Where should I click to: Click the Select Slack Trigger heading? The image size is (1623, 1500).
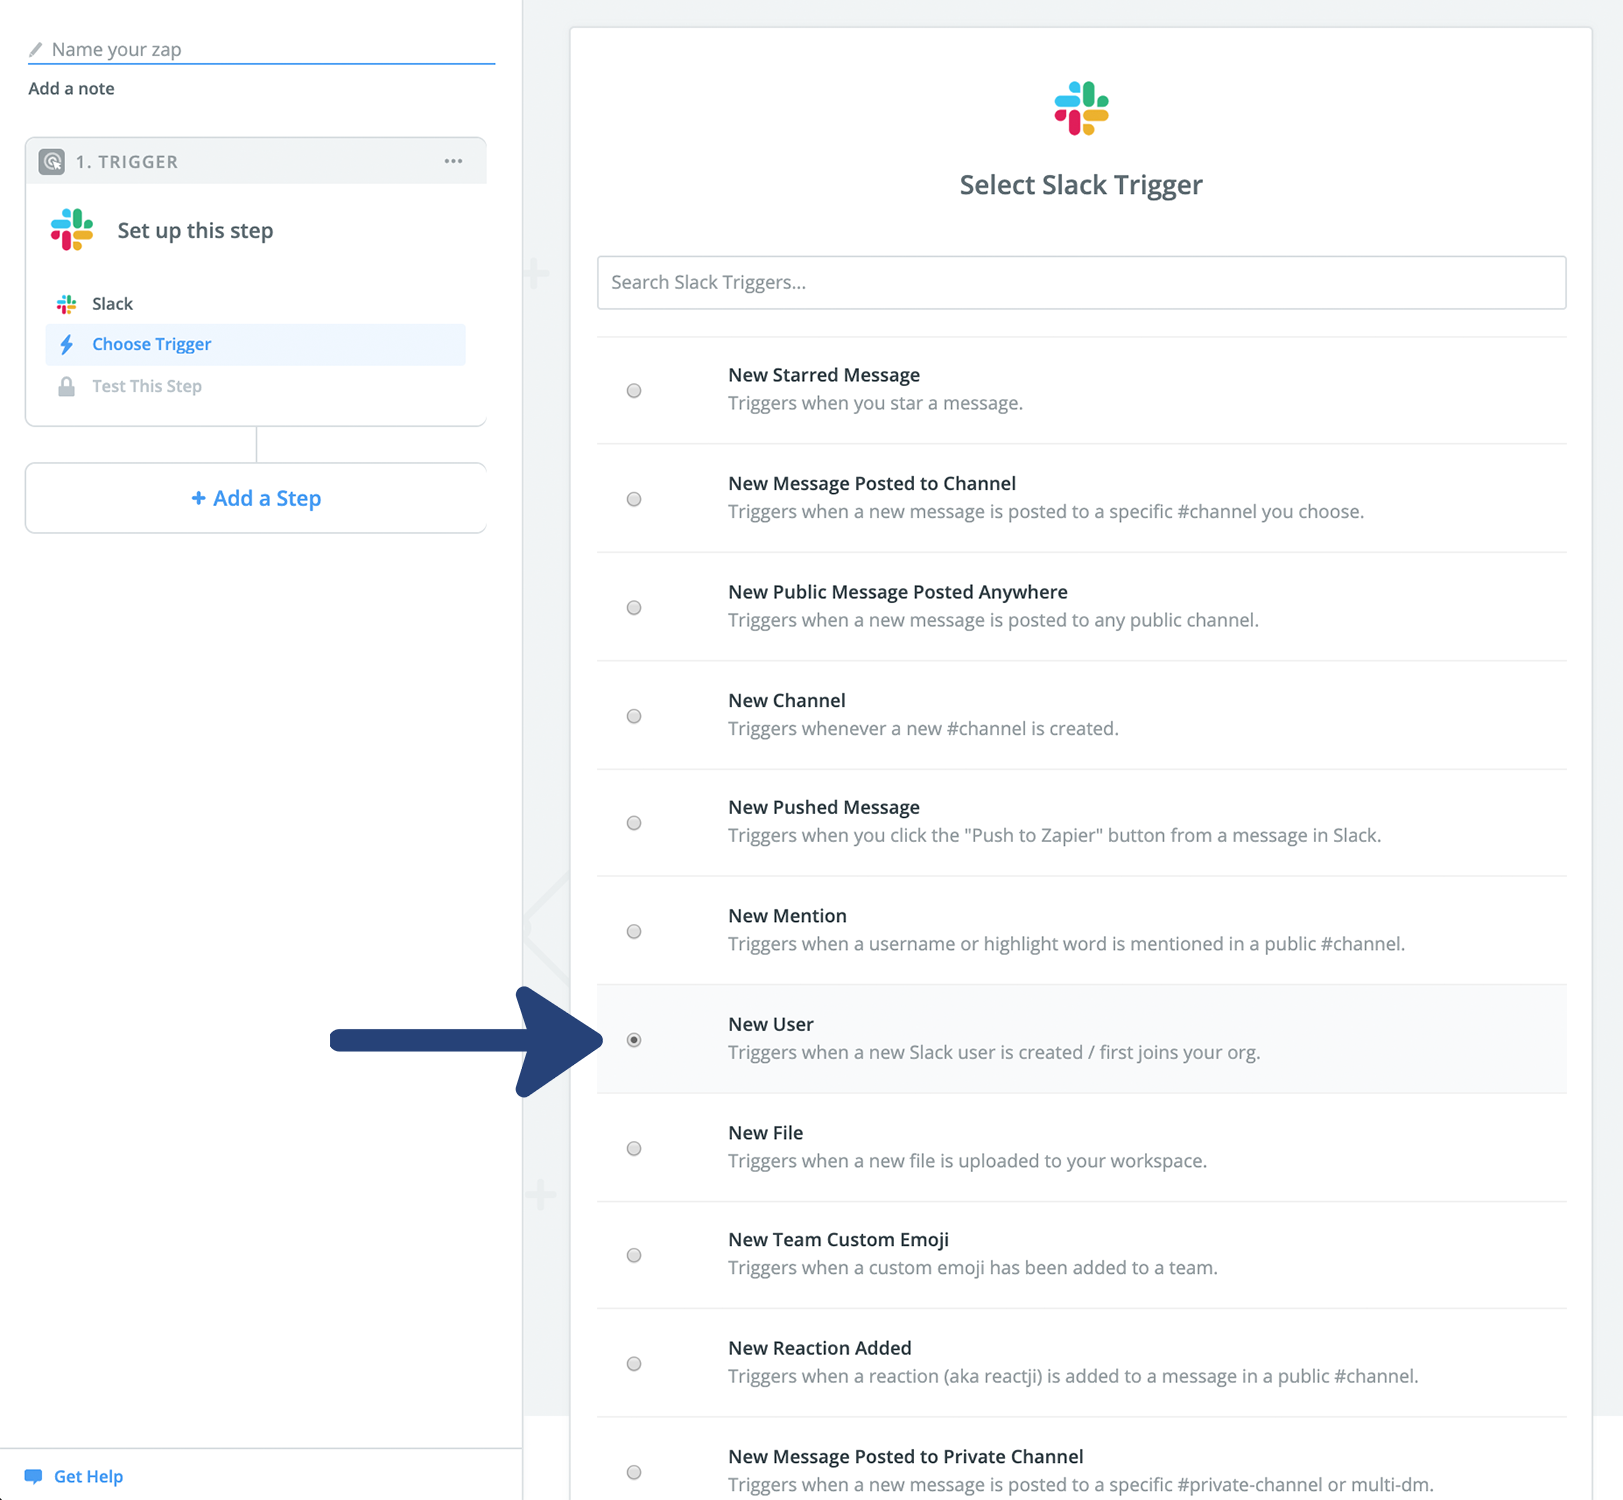tap(1081, 185)
